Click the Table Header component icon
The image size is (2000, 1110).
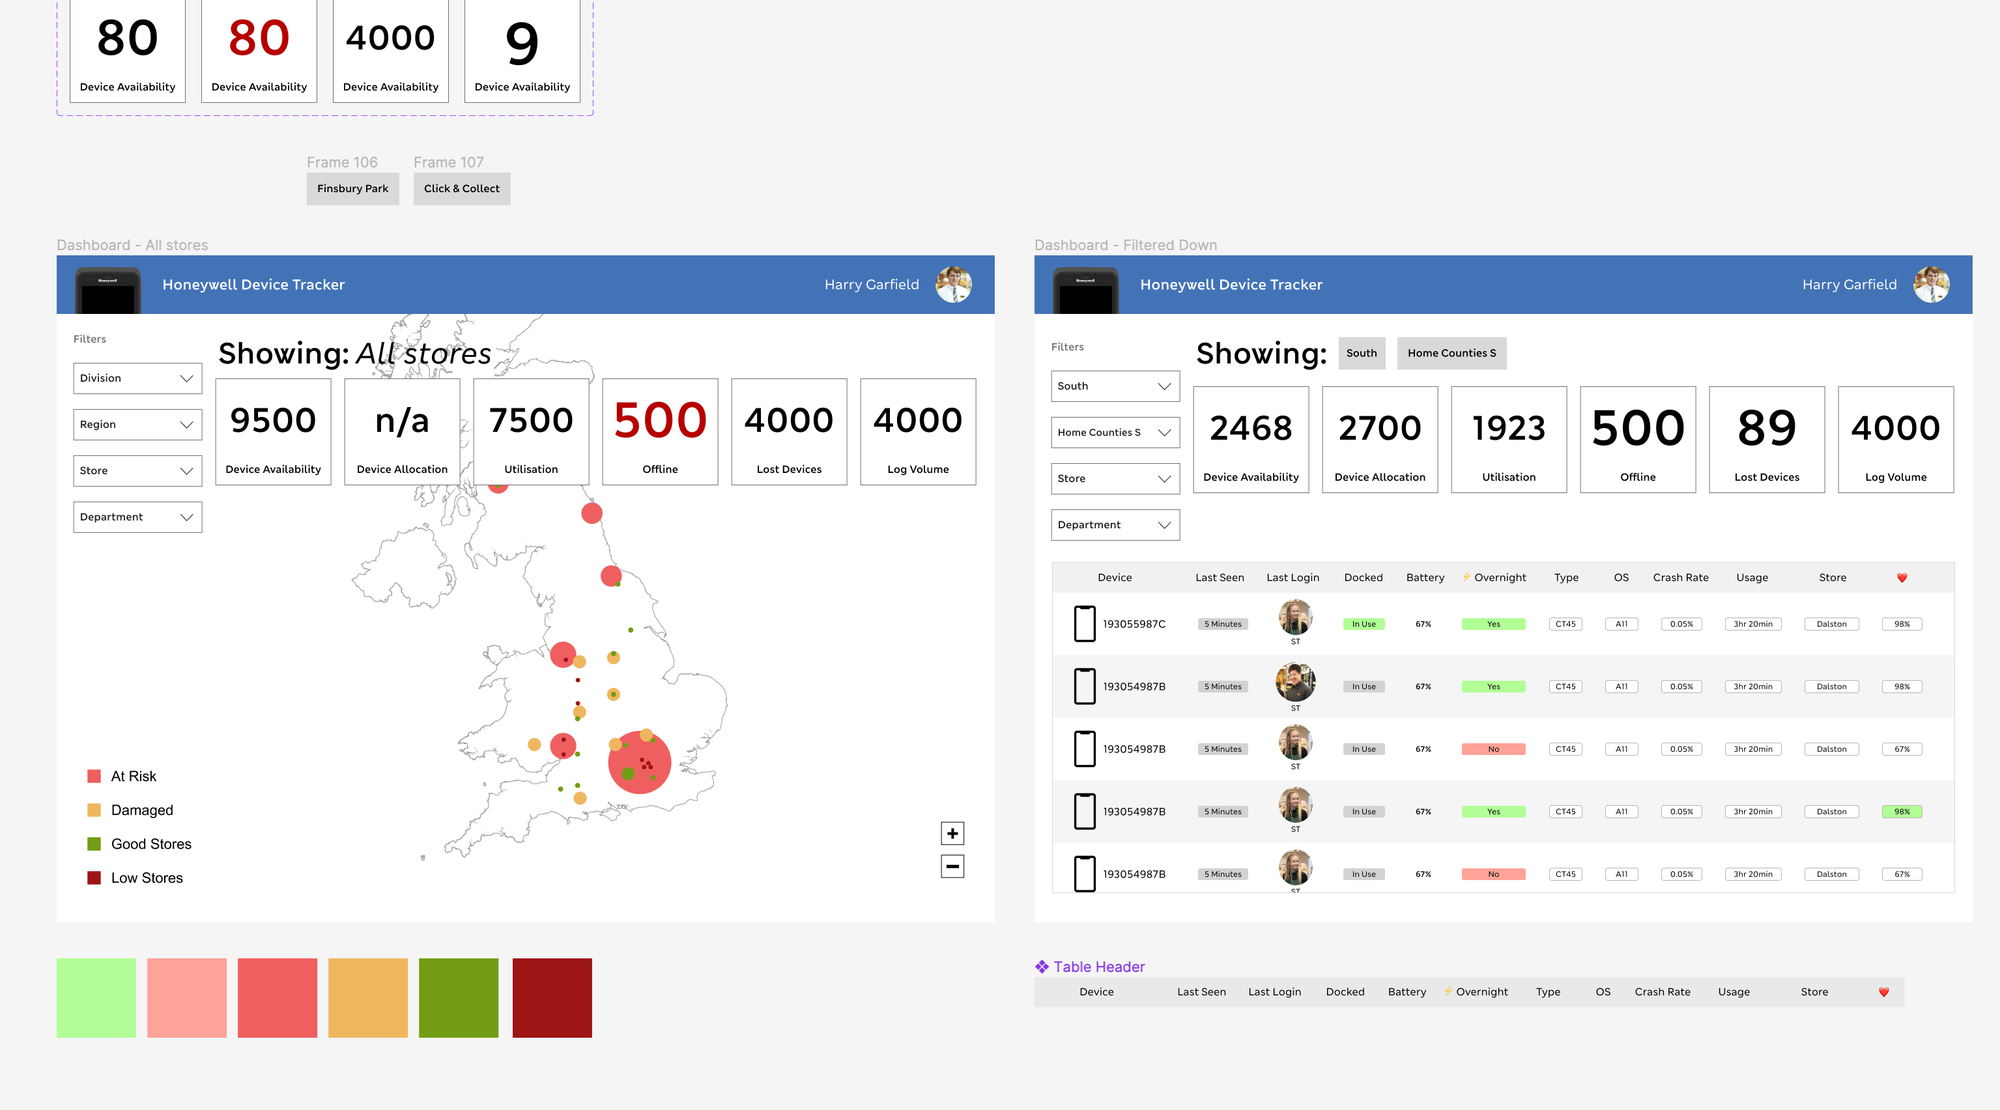click(x=1042, y=967)
